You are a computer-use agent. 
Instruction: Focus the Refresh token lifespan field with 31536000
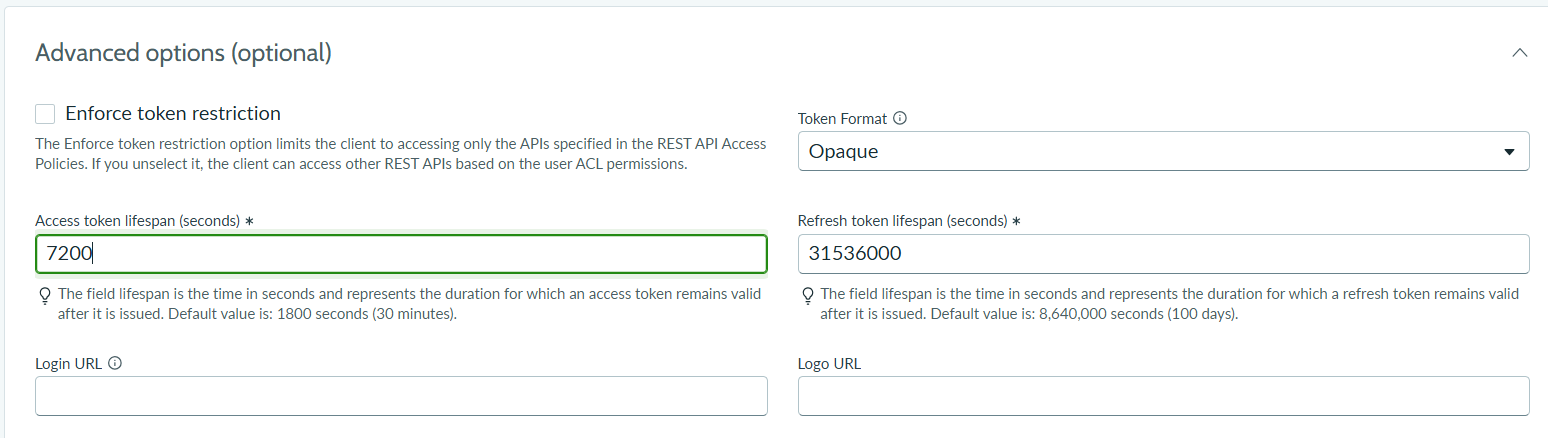tap(1163, 254)
